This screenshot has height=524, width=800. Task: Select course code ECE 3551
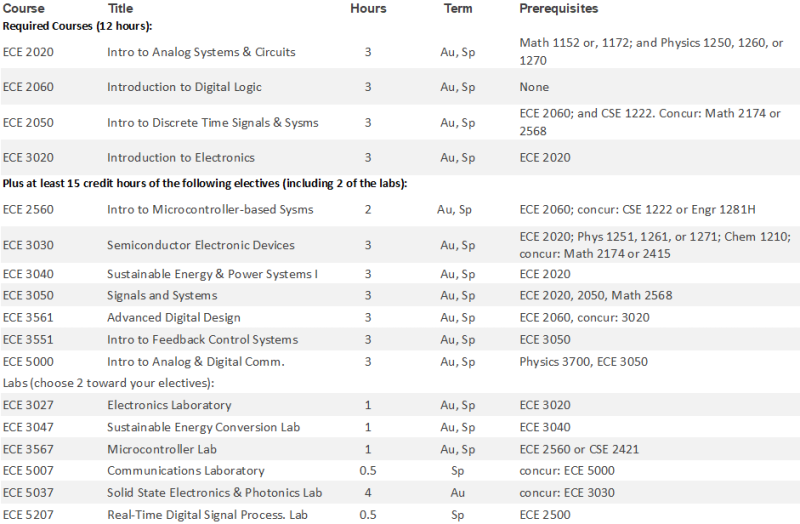[x=28, y=340]
